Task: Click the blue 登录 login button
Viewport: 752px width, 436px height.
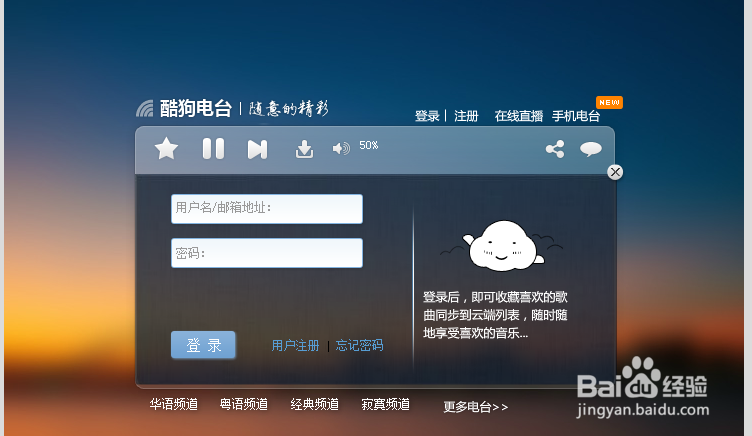Action: [203, 345]
